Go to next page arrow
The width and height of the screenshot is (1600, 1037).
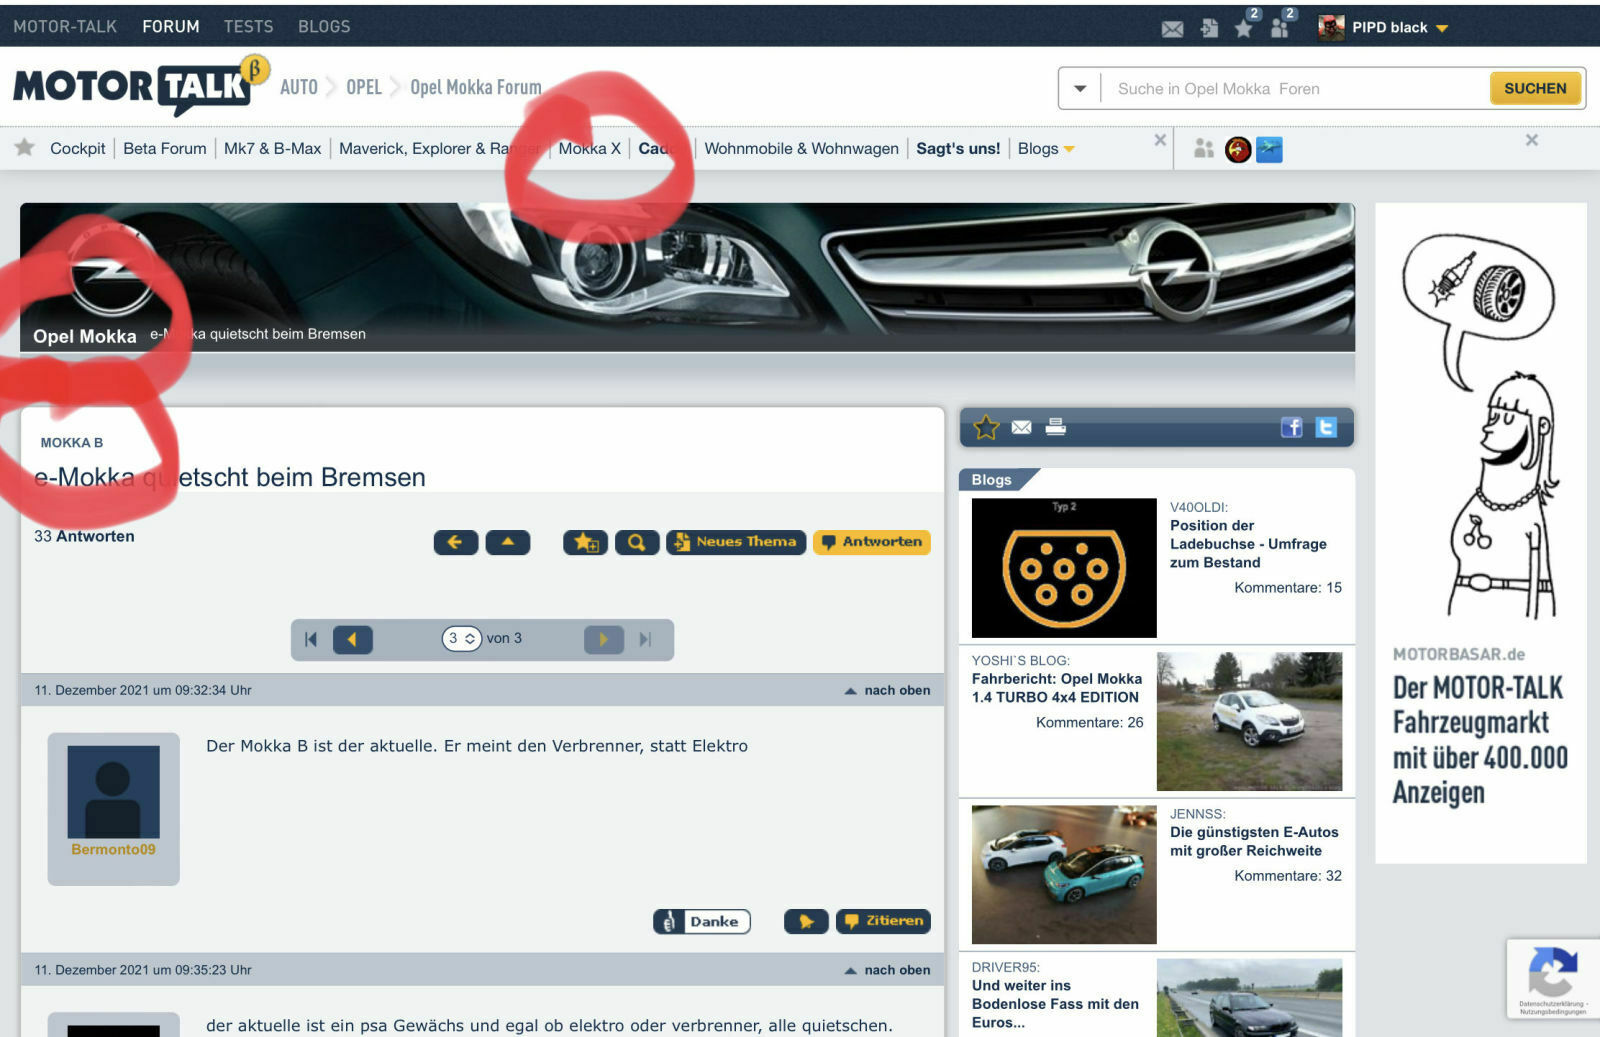click(x=604, y=639)
